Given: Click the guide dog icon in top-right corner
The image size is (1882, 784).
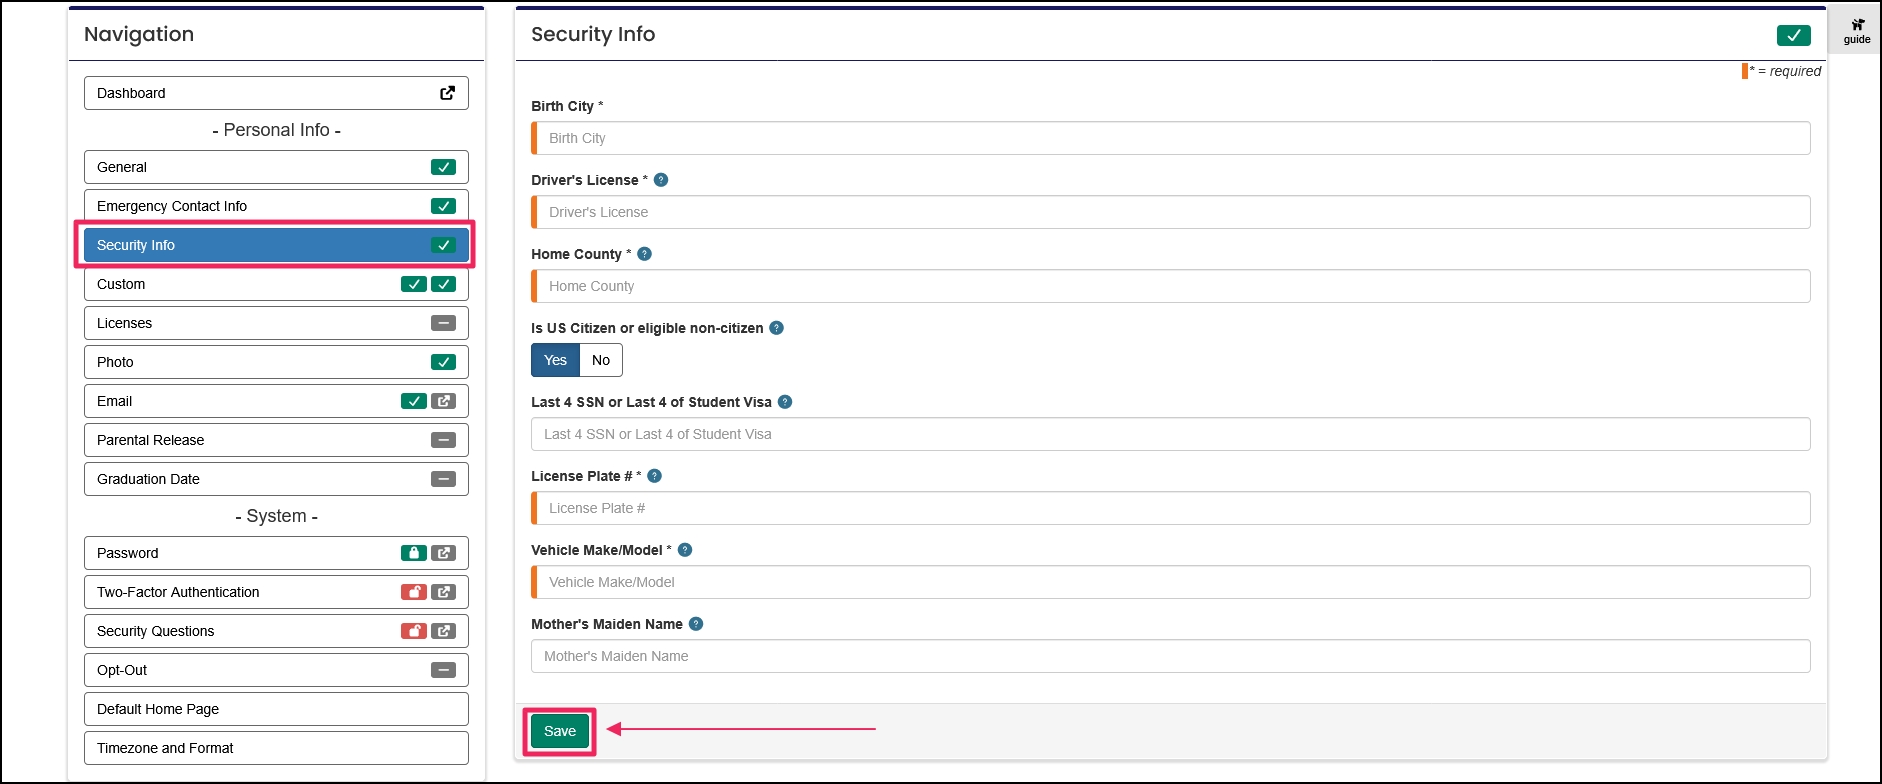Looking at the screenshot, I should tap(1856, 32).
